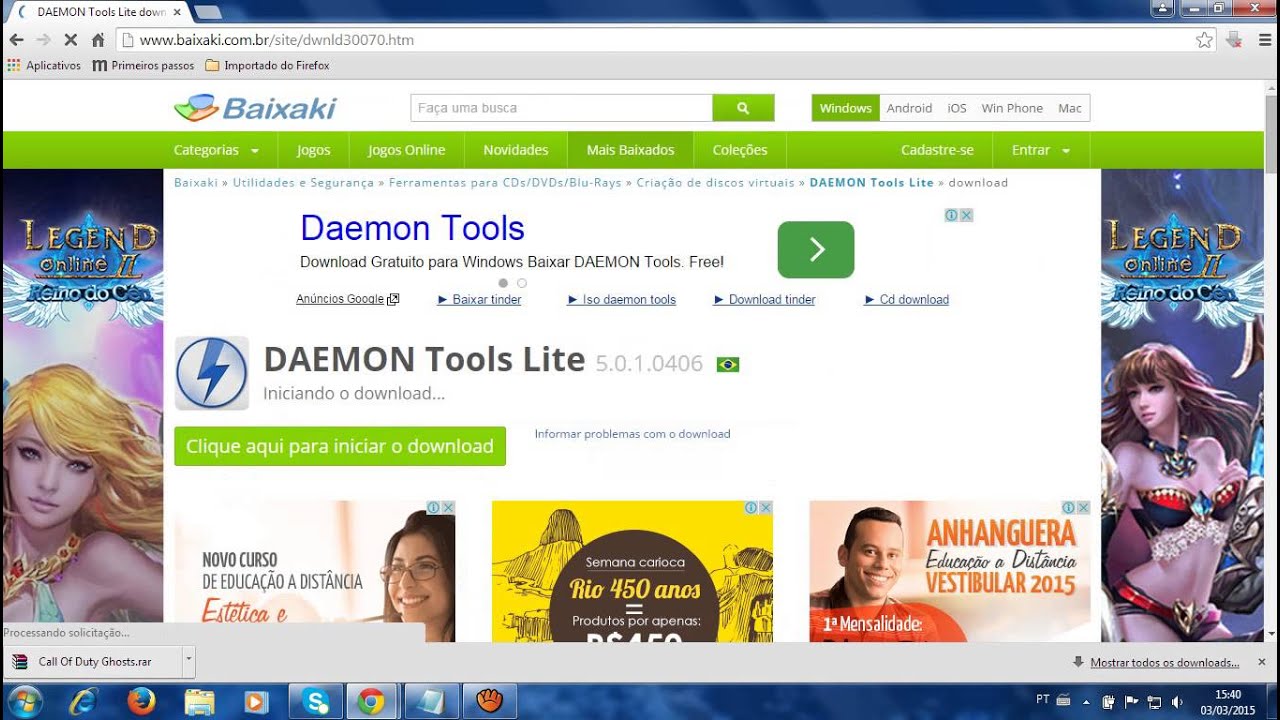1280x720 pixels.
Task: Go to Ferramentas para CDs/DVDs/Blu-Rays breadcrumb
Action: [505, 183]
